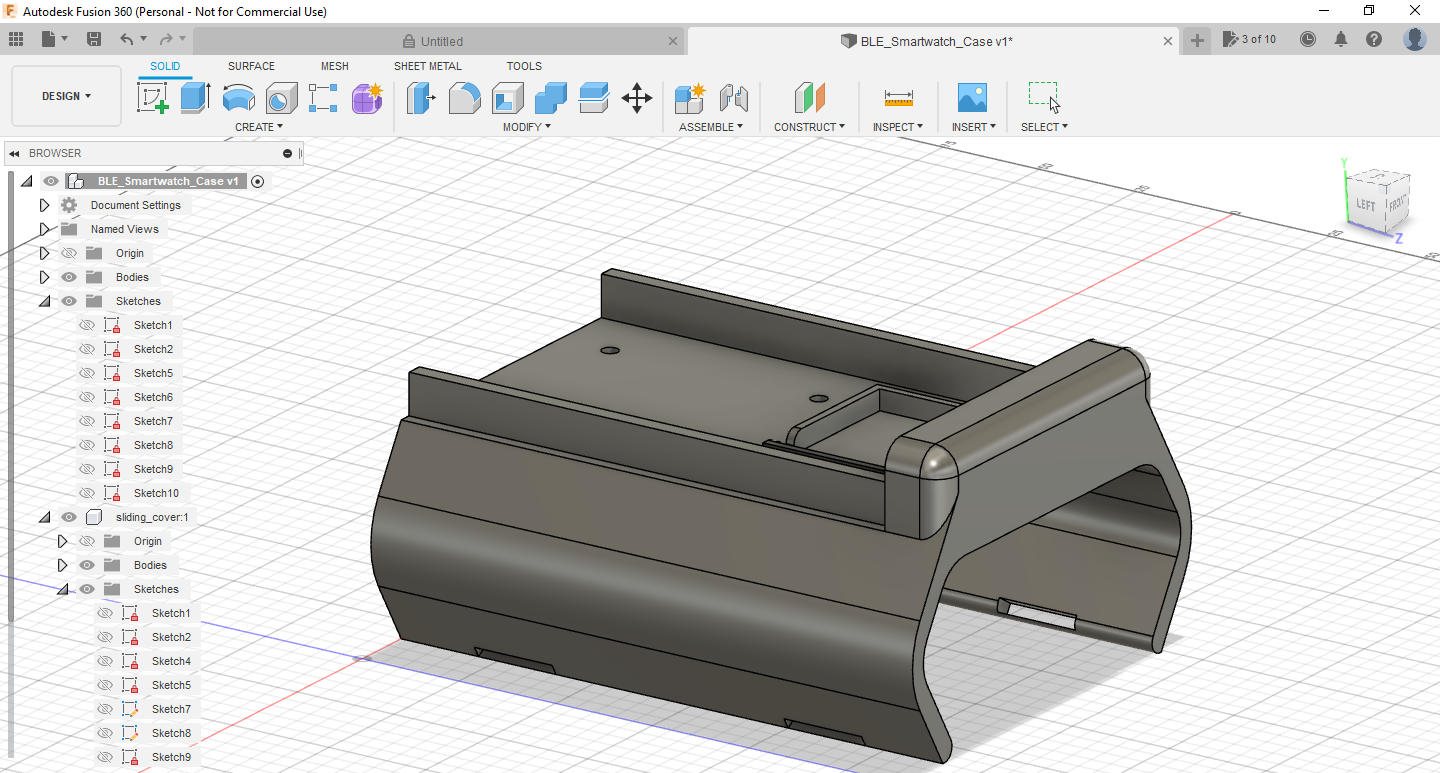The width and height of the screenshot is (1440, 773).
Task: Open the Hole tool
Action: point(280,98)
